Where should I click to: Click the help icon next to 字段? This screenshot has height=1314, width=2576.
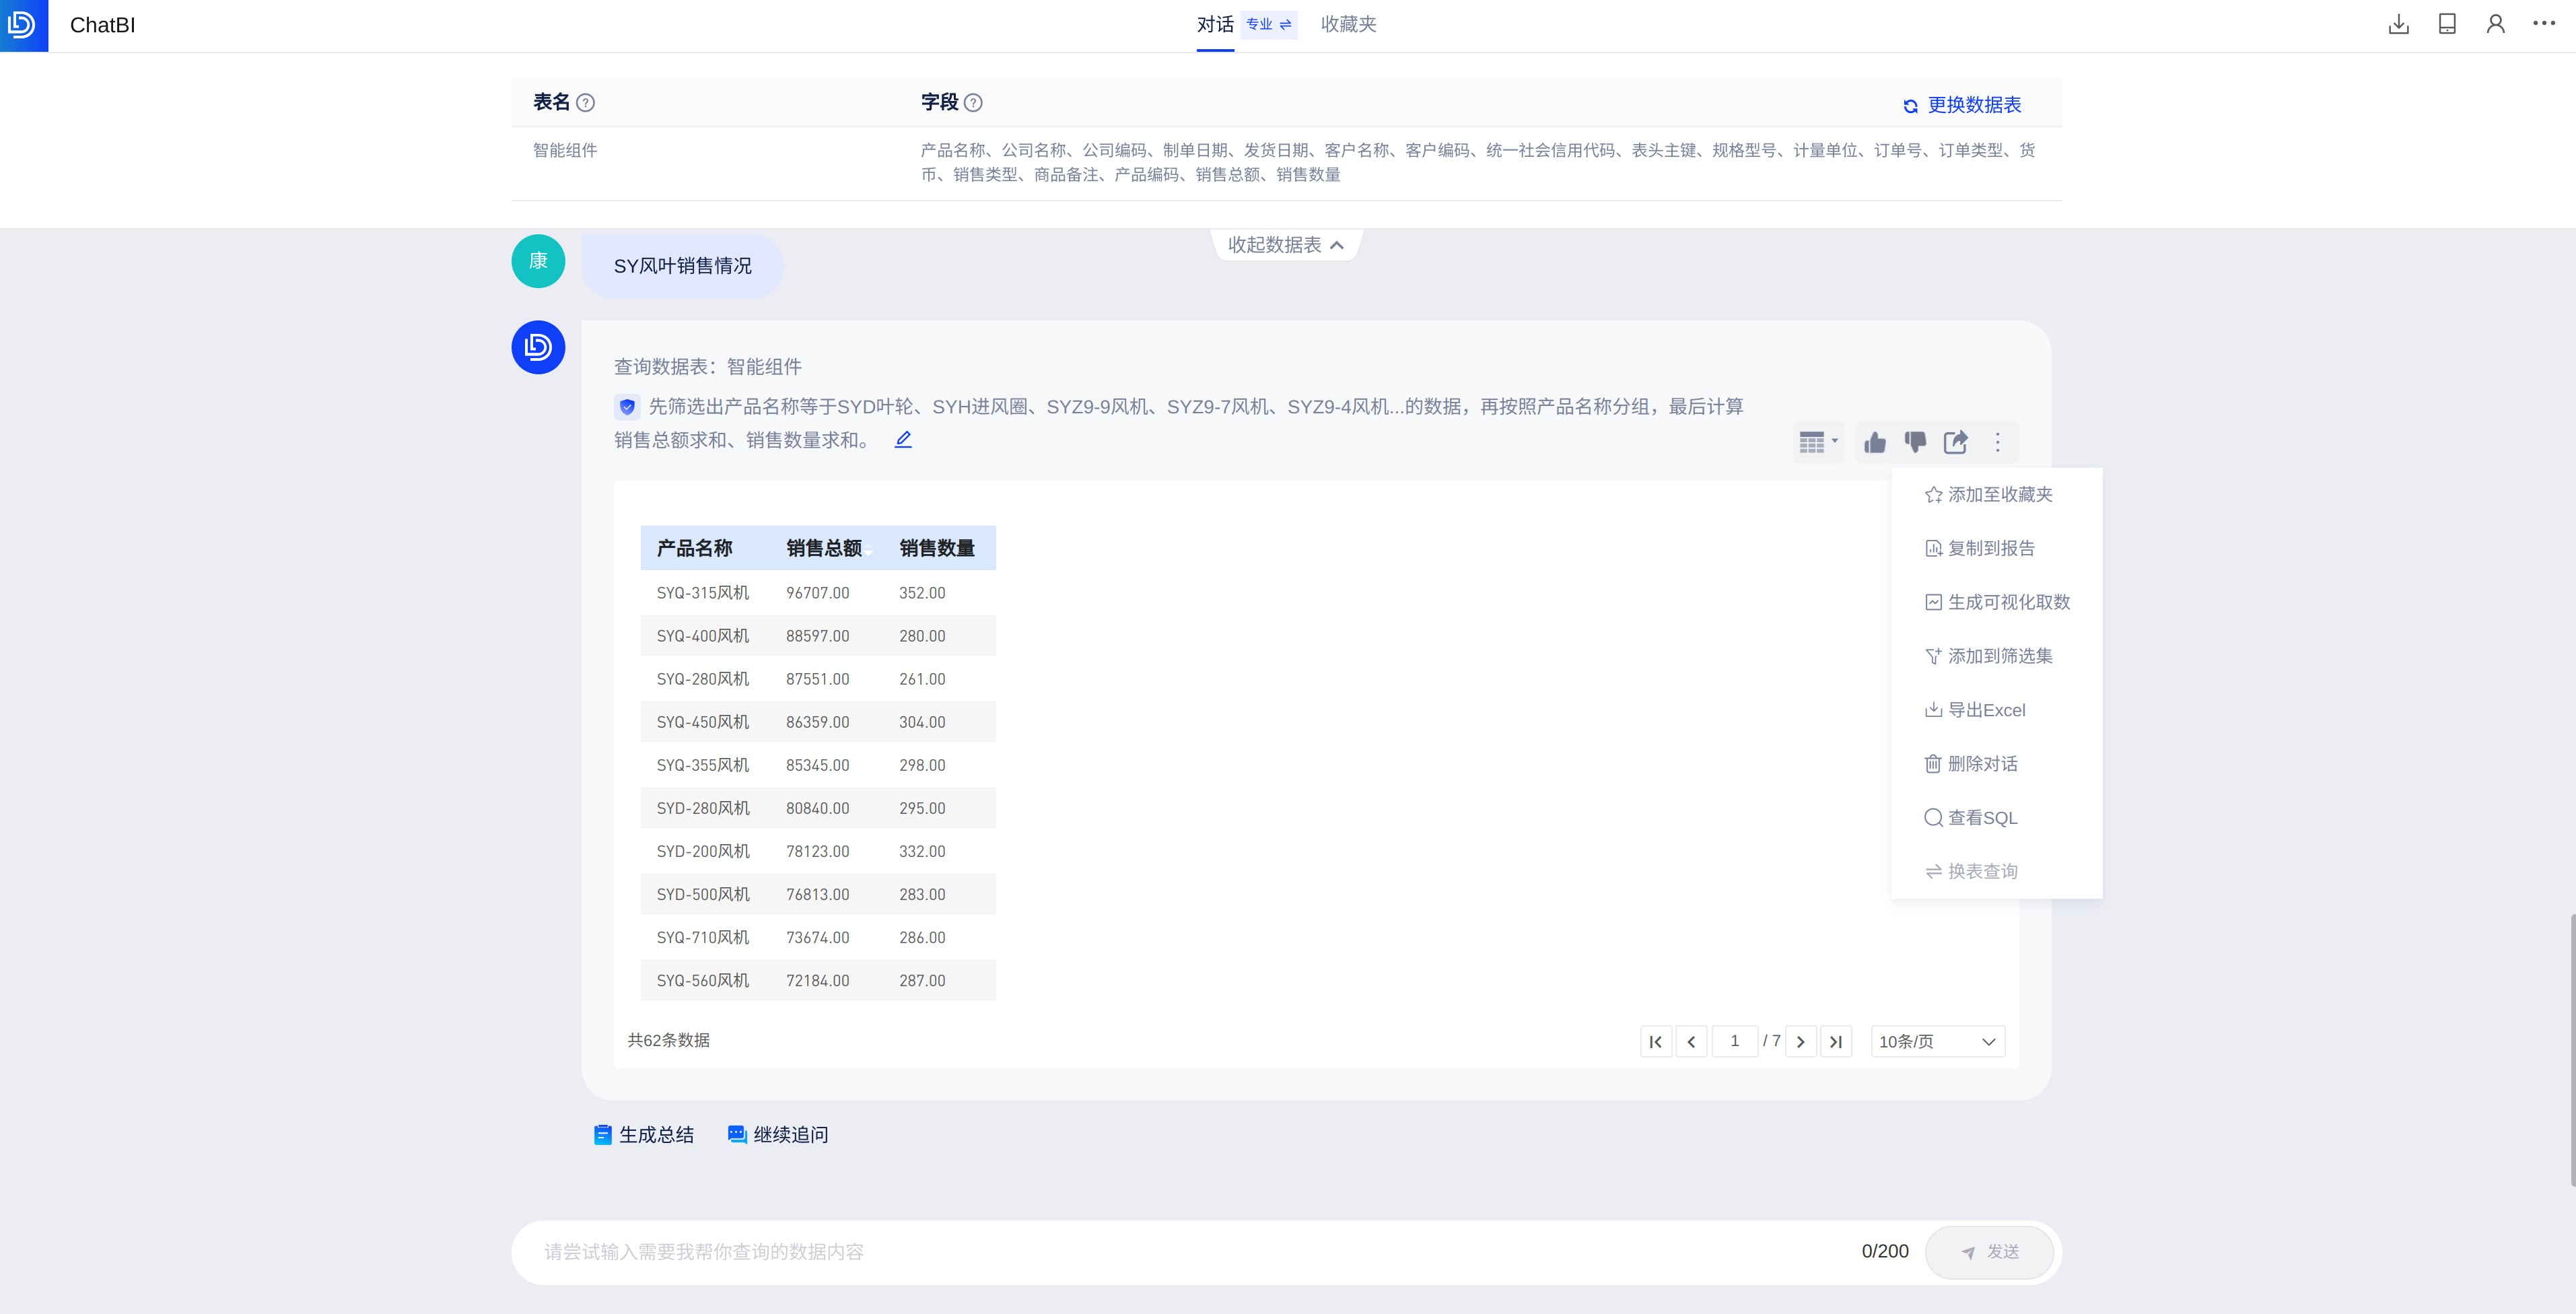pos(973,103)
